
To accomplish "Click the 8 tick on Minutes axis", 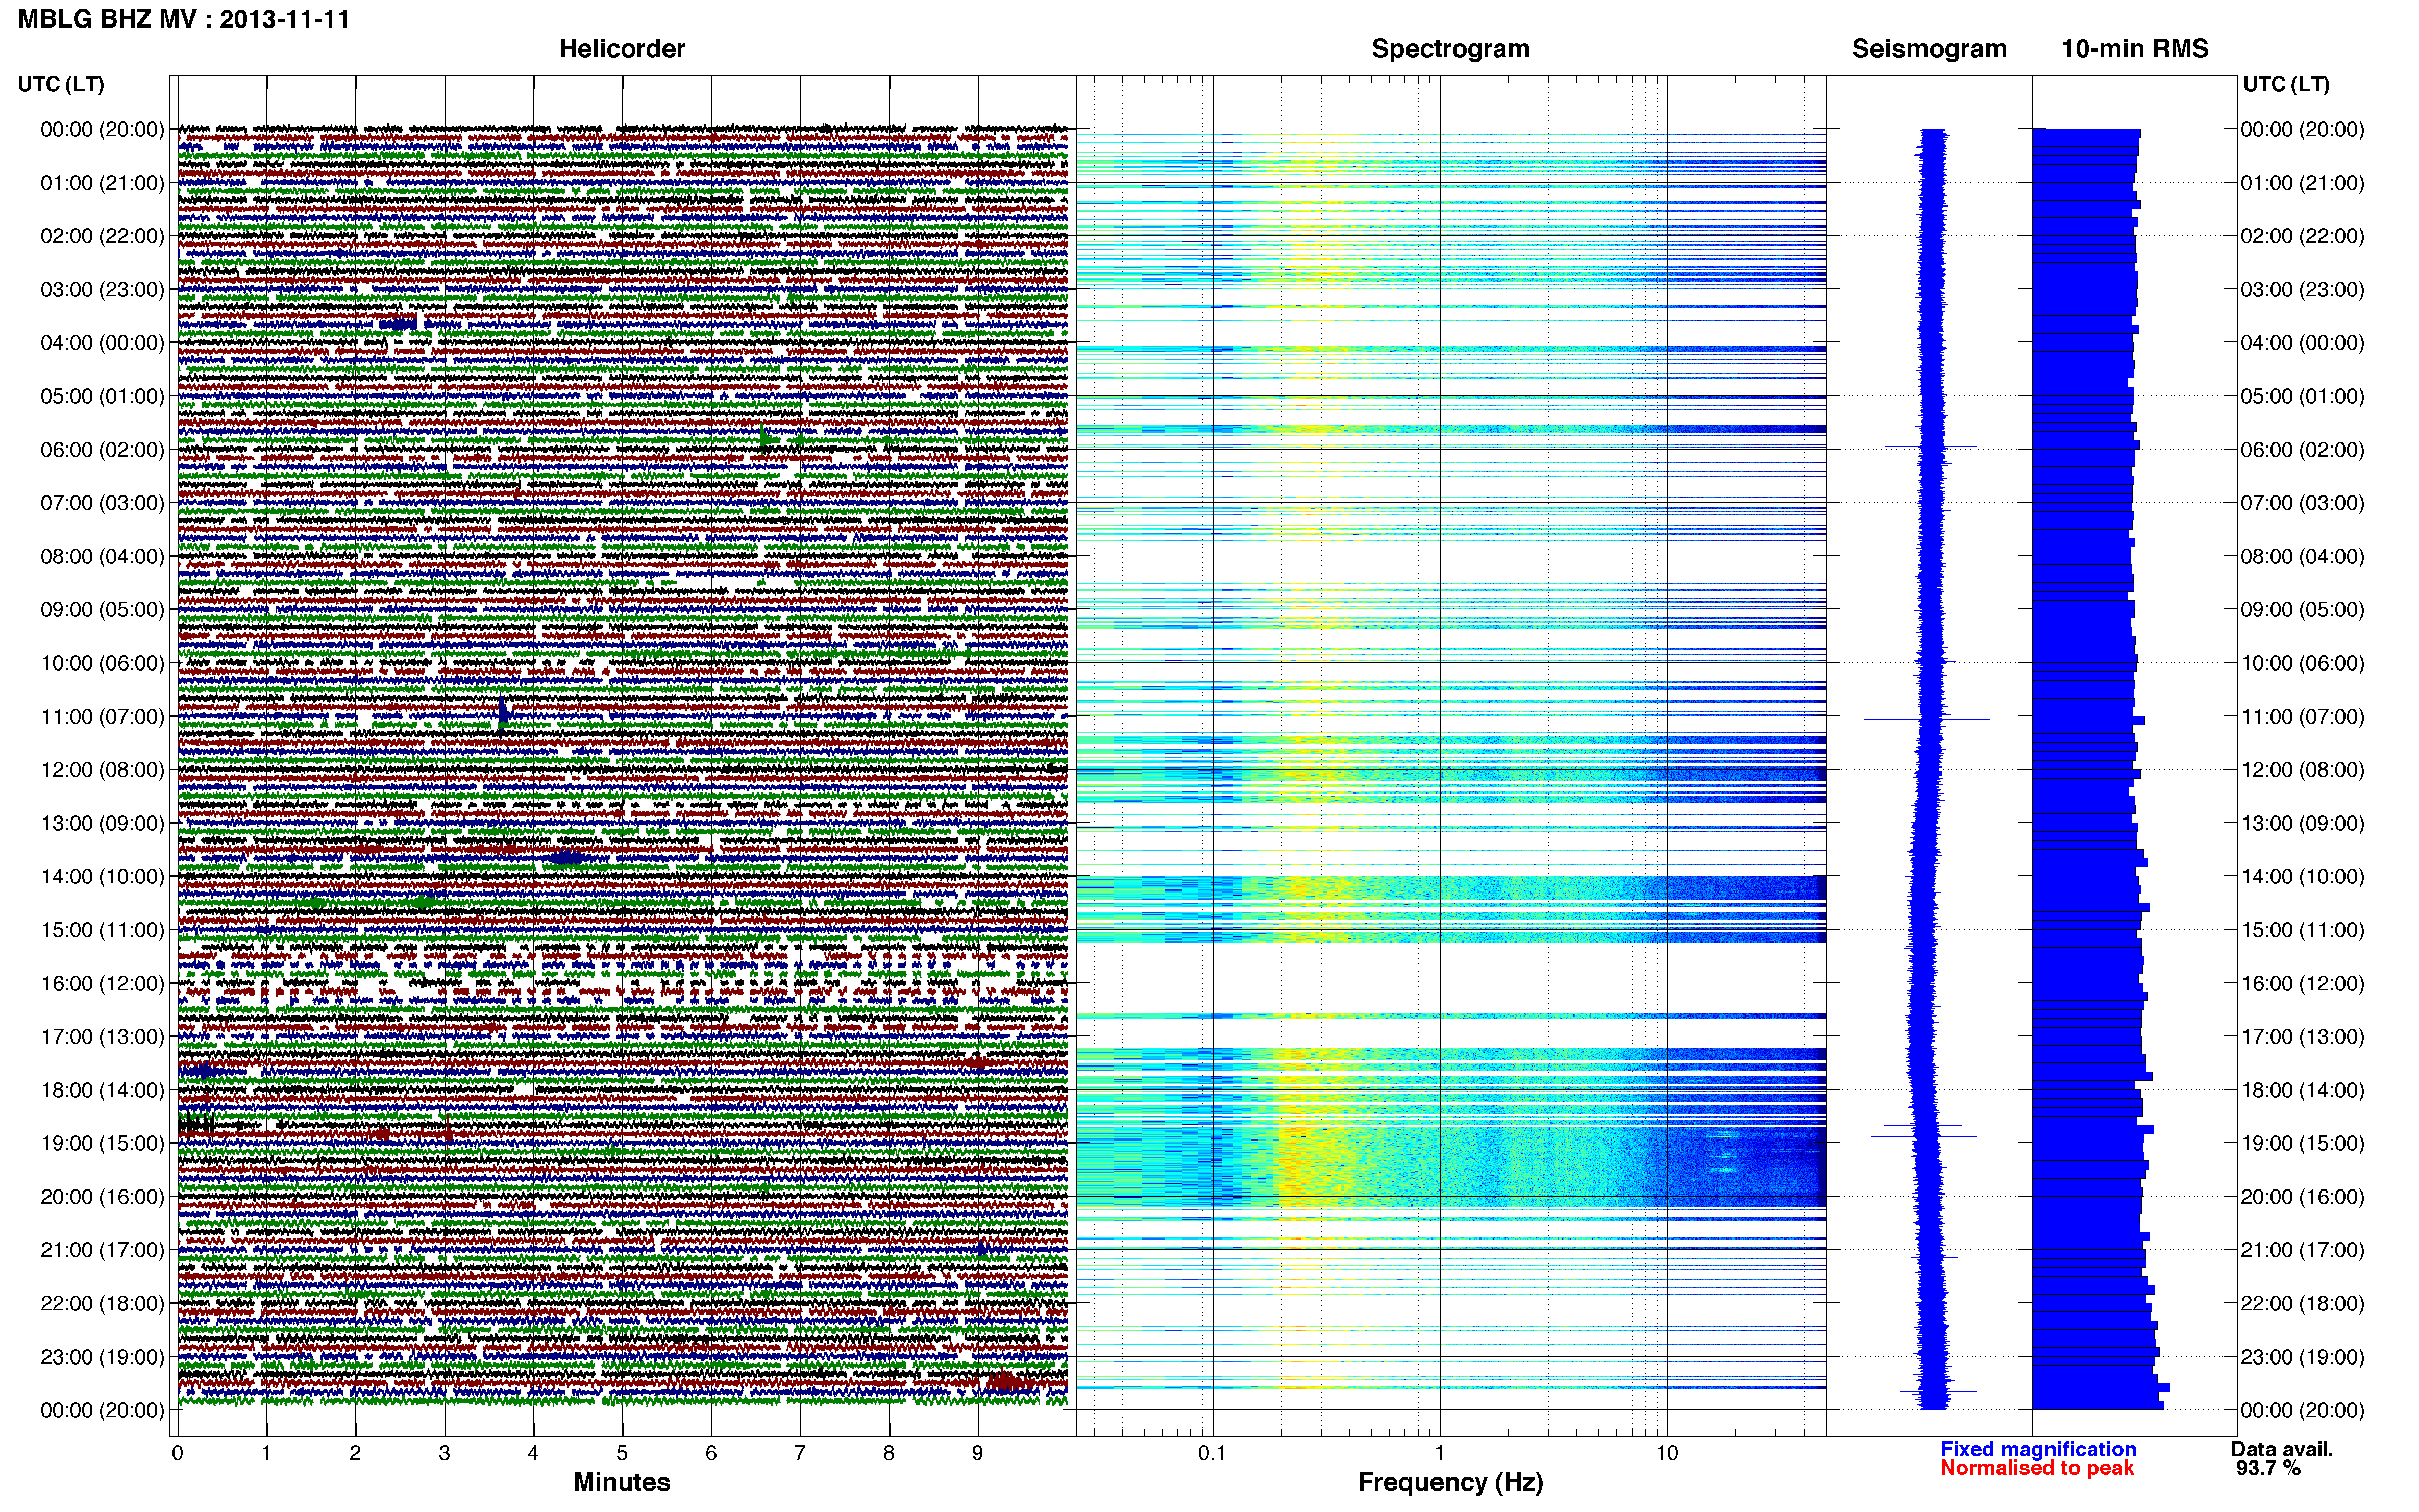I will [x=889, y=1453].
